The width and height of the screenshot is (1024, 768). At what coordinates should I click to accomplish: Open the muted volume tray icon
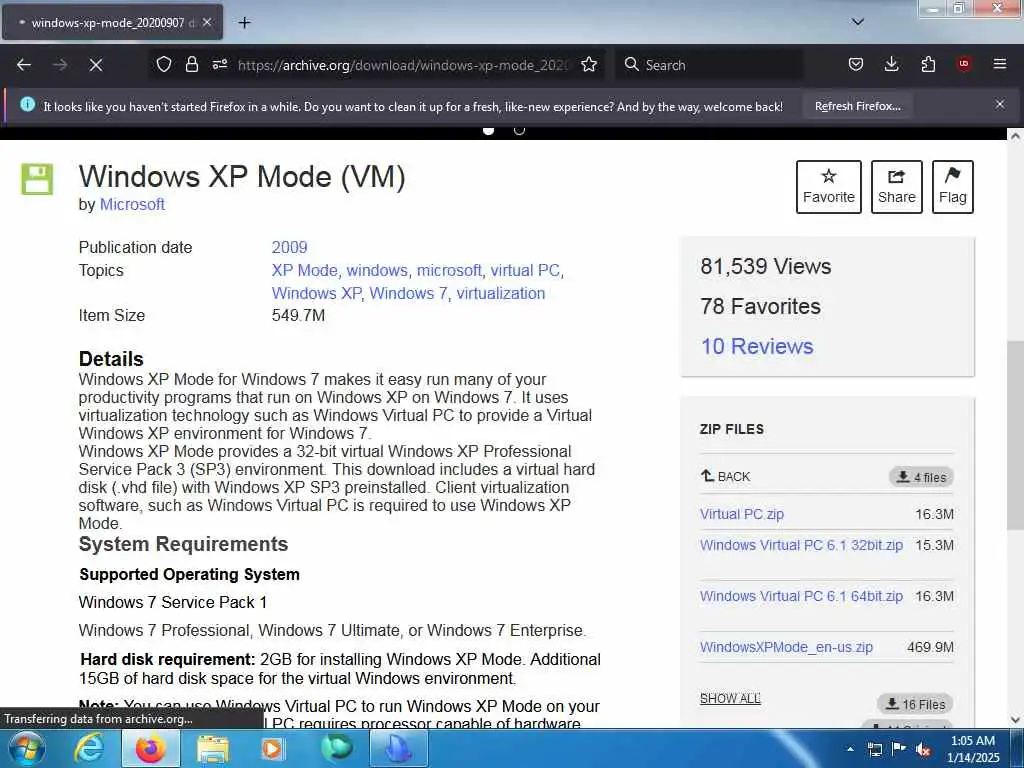(x=923, y=749)
